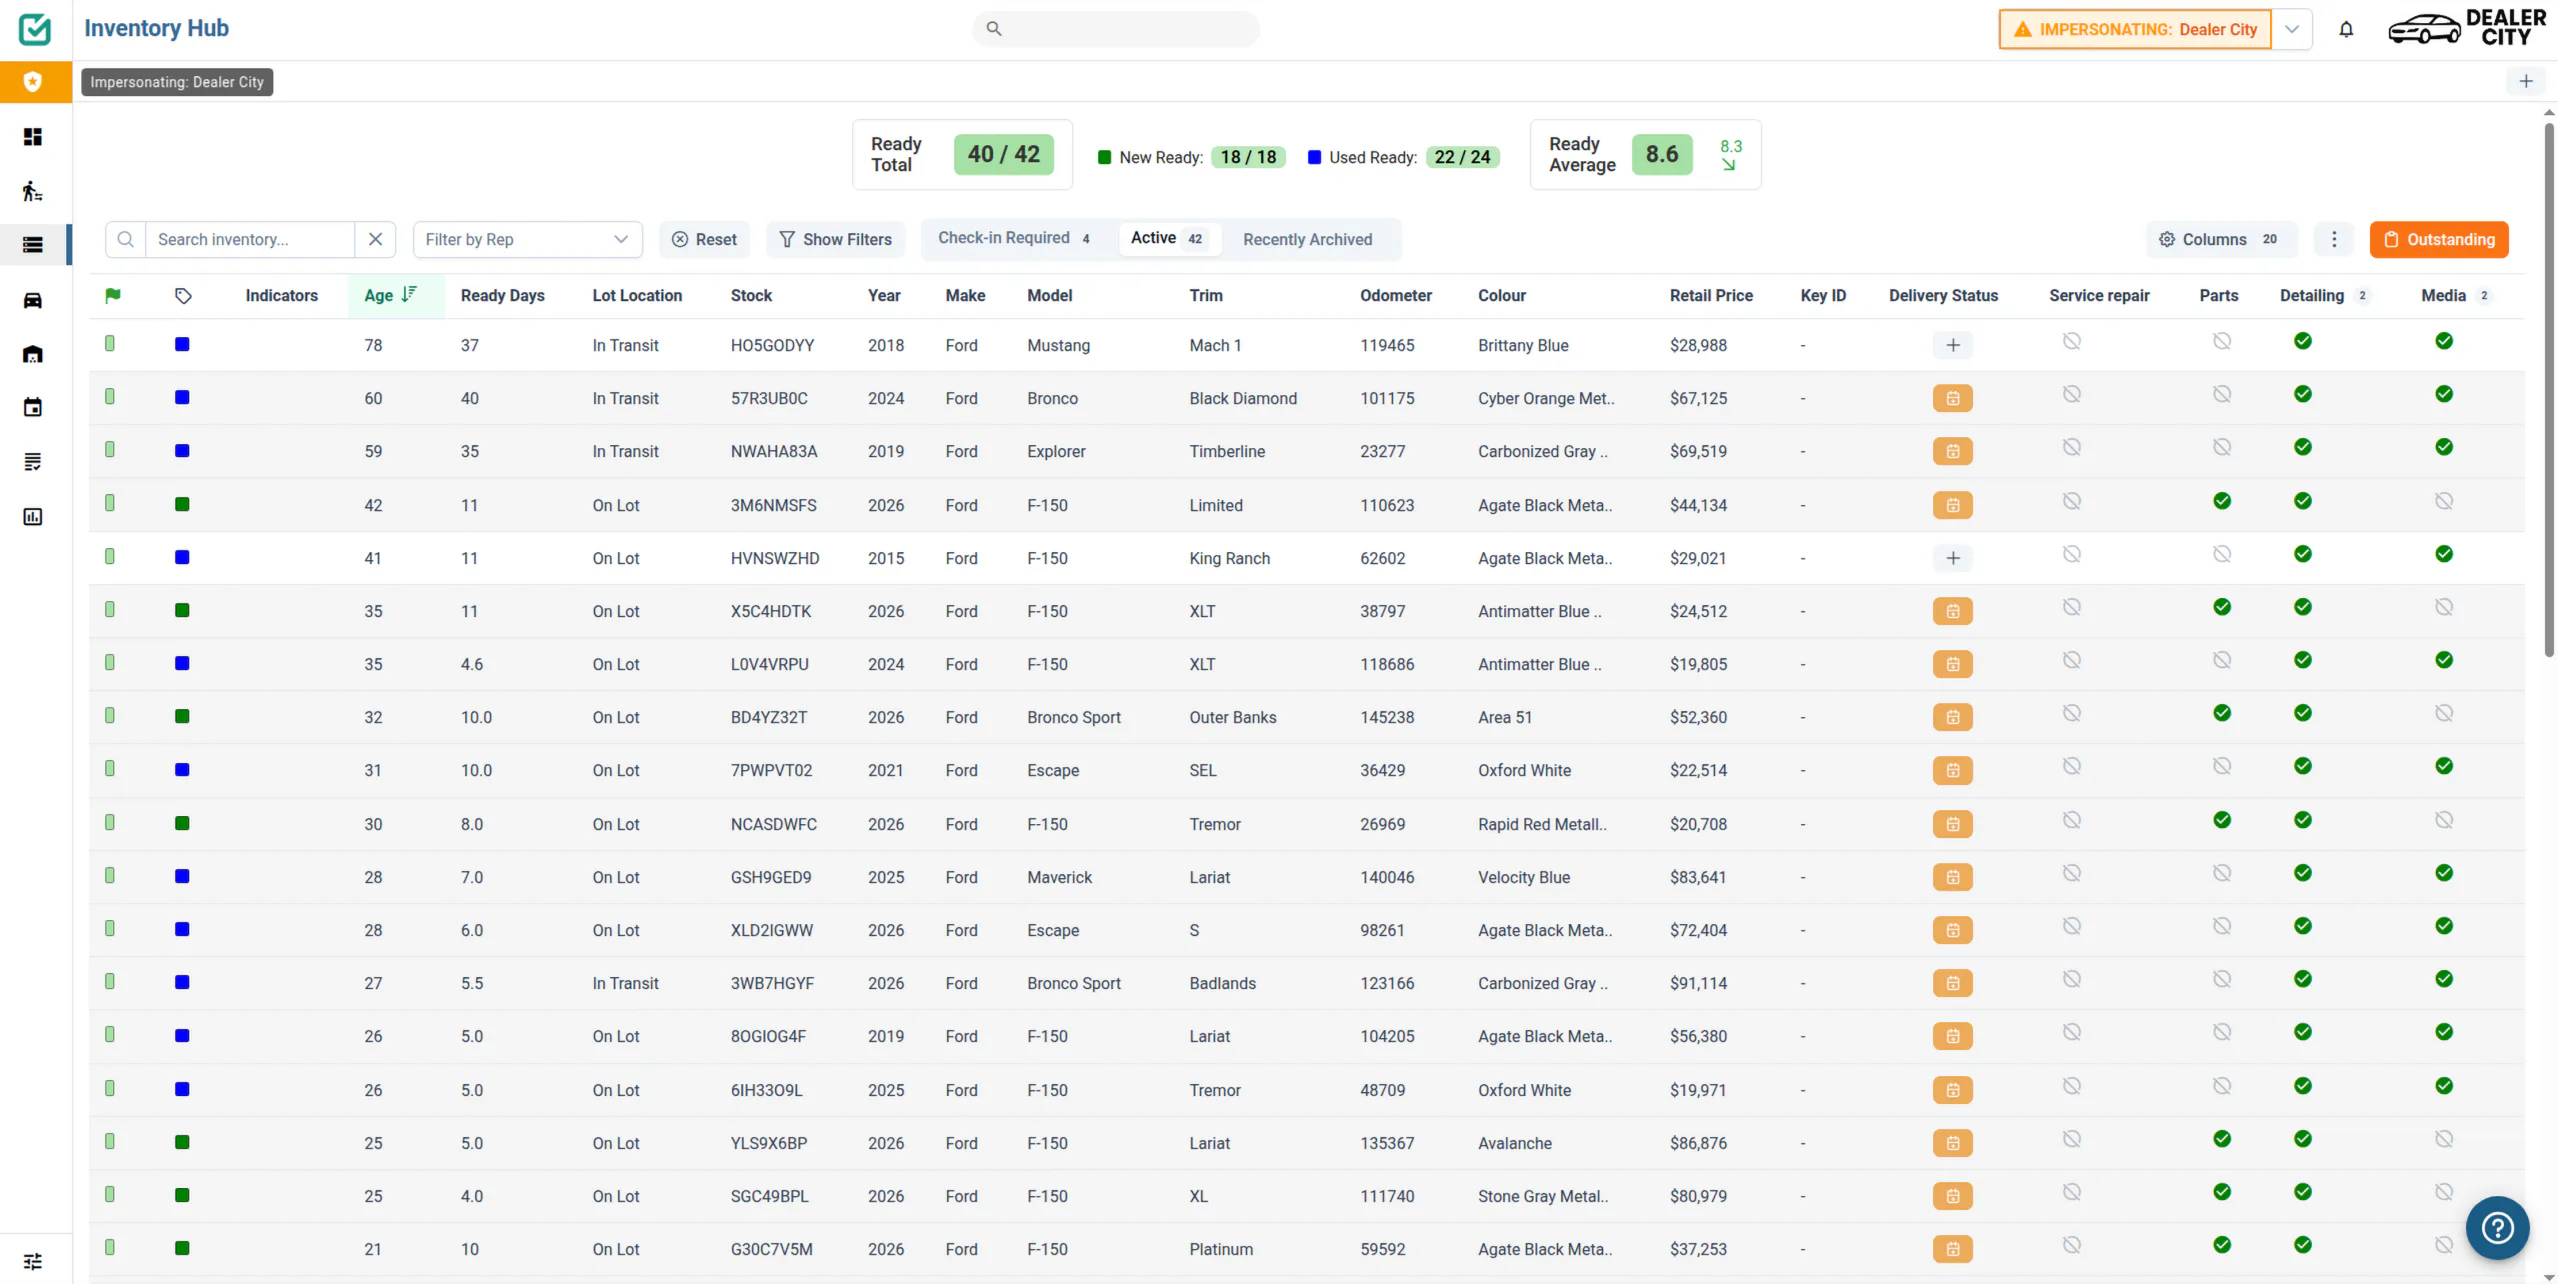Image resolution: width=2558 pixels, height=1284 pixels.
Task: Open the settings sliders icon at sidebar bottom
Action: click(33, 1261)
